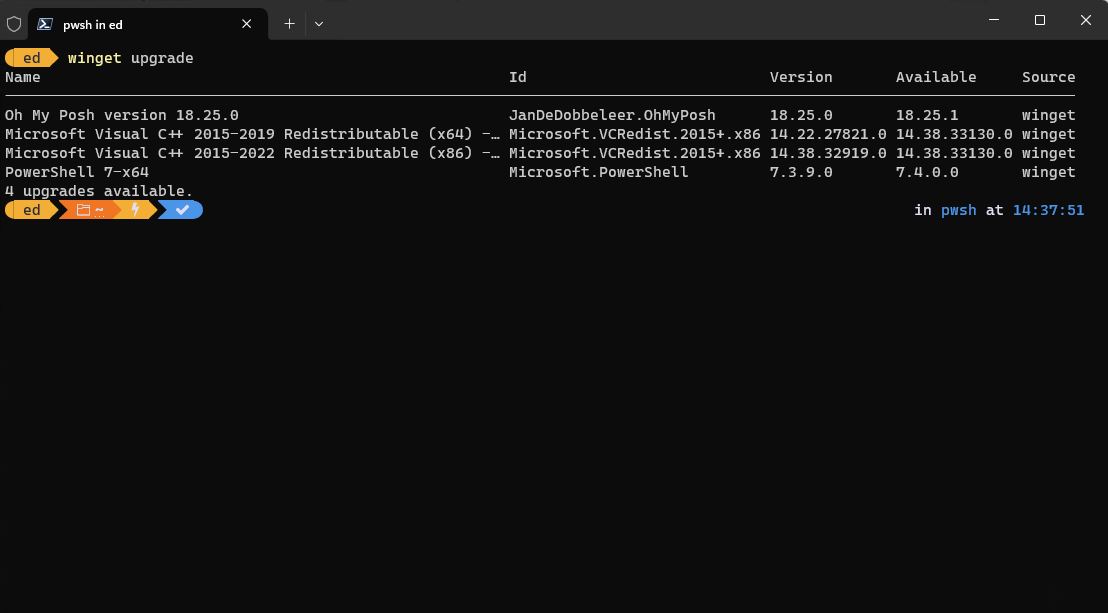This screenshot has width=1108, height=613.
Task: Expand the new tab profile dropdown
Action: 319,24
